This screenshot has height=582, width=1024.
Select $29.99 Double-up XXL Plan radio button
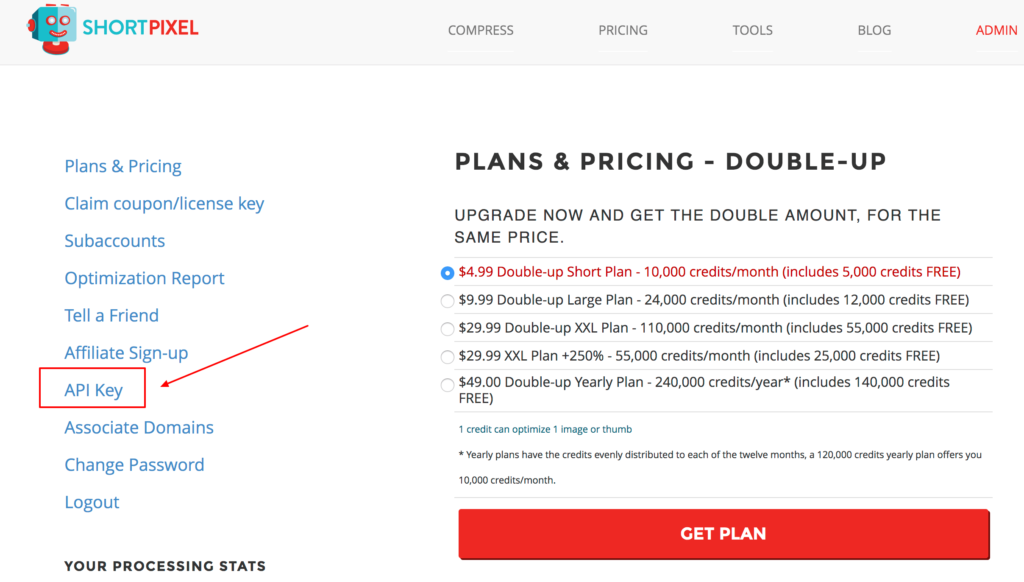tap(447, 329)
